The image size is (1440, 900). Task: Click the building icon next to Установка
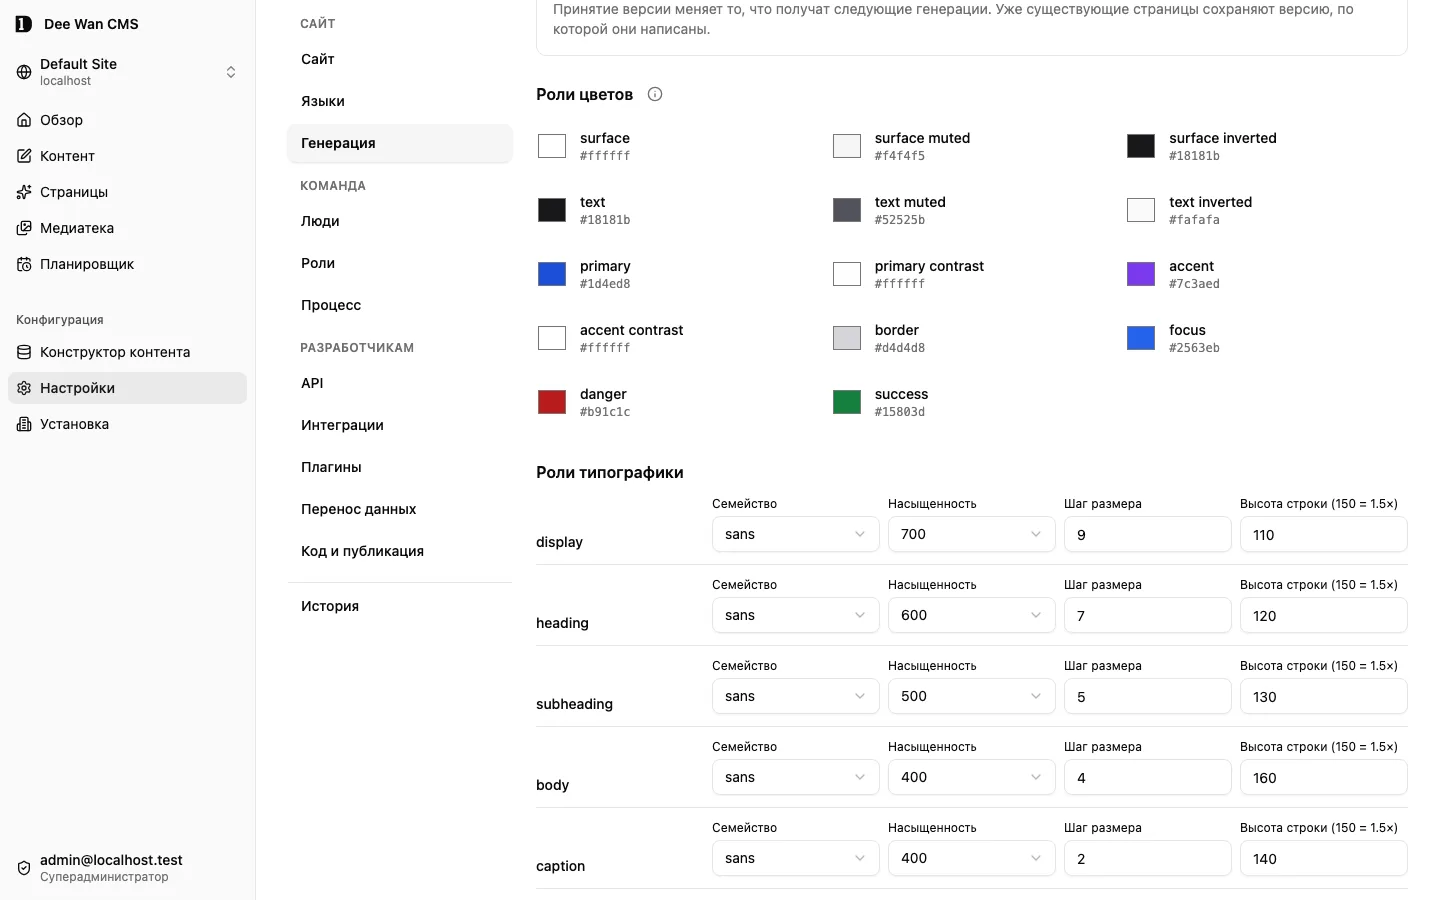click(24, 424)
